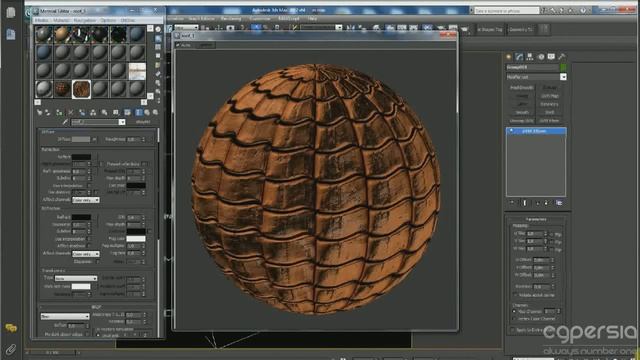This screenshot has width=640, height=360.
Task: Click the UVW Xform modifier button
Action: (549, 121)
